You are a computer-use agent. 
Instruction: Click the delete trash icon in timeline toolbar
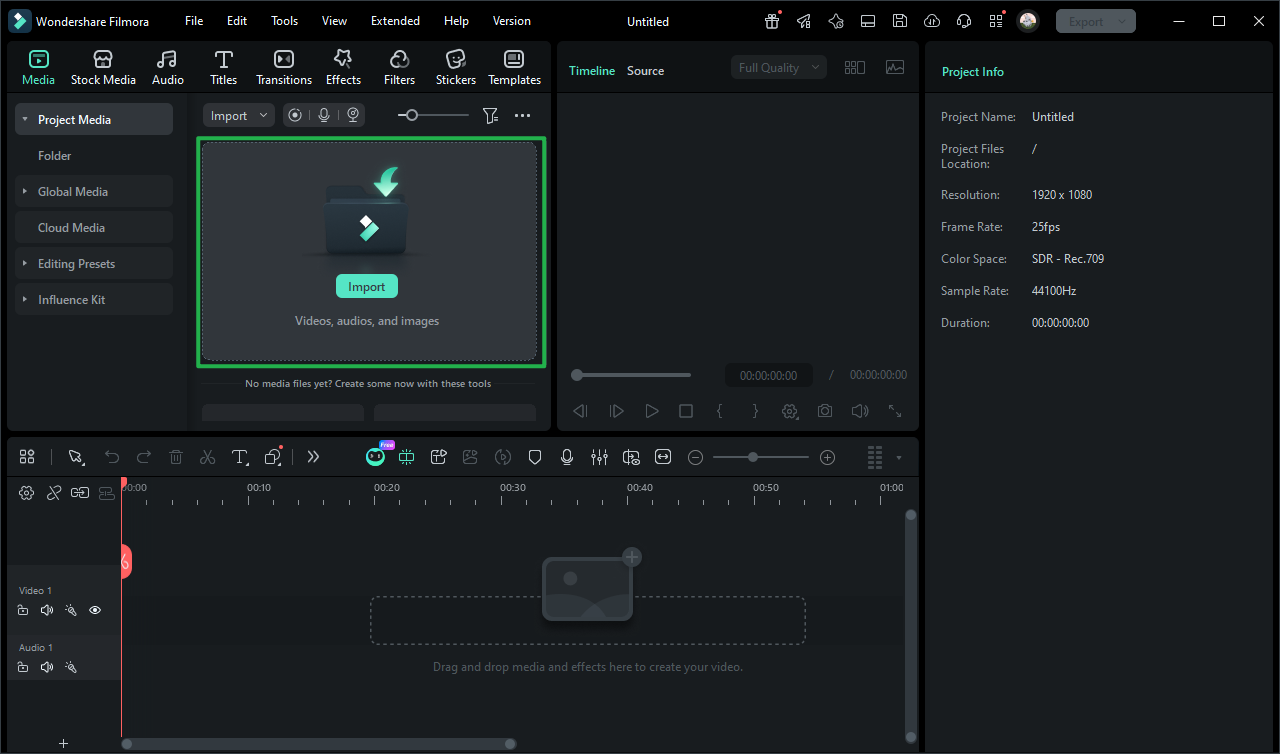176,457
